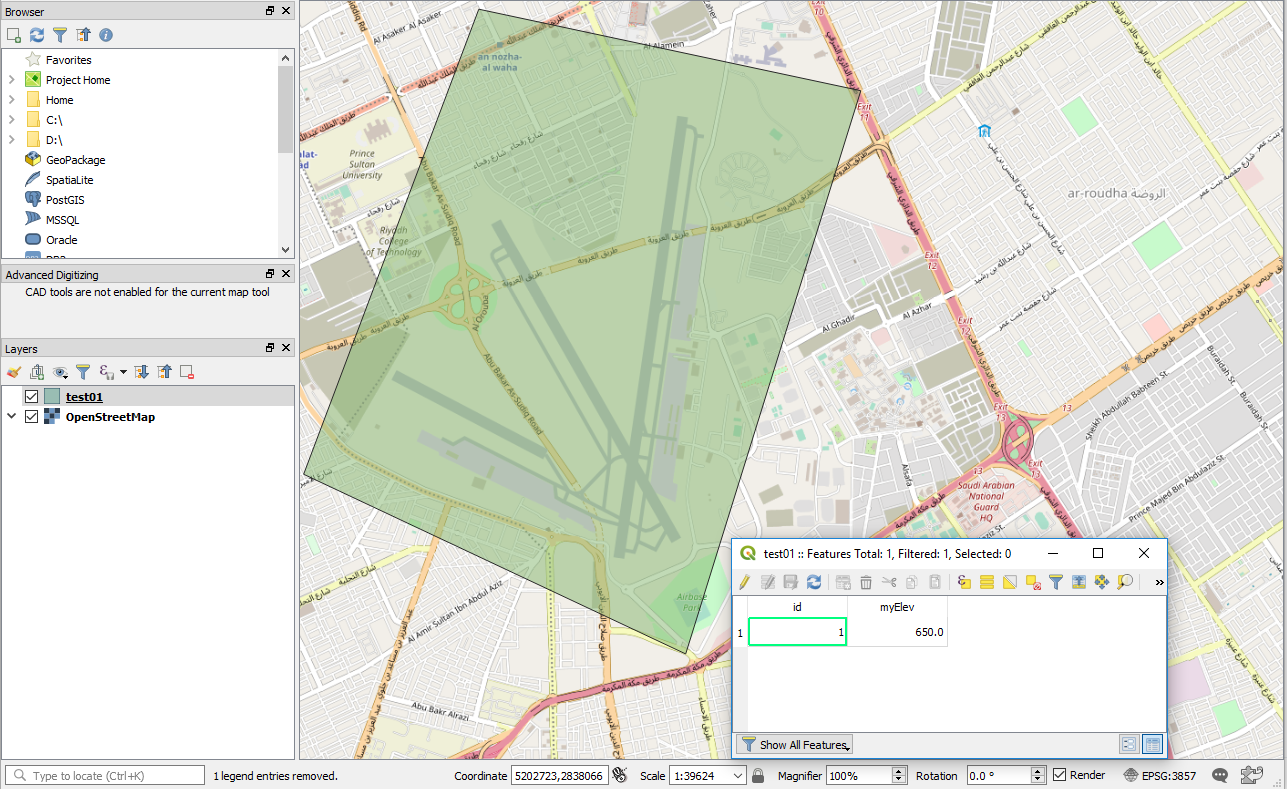Hide the OpenStreetMap layer

(x=32, y=416)
